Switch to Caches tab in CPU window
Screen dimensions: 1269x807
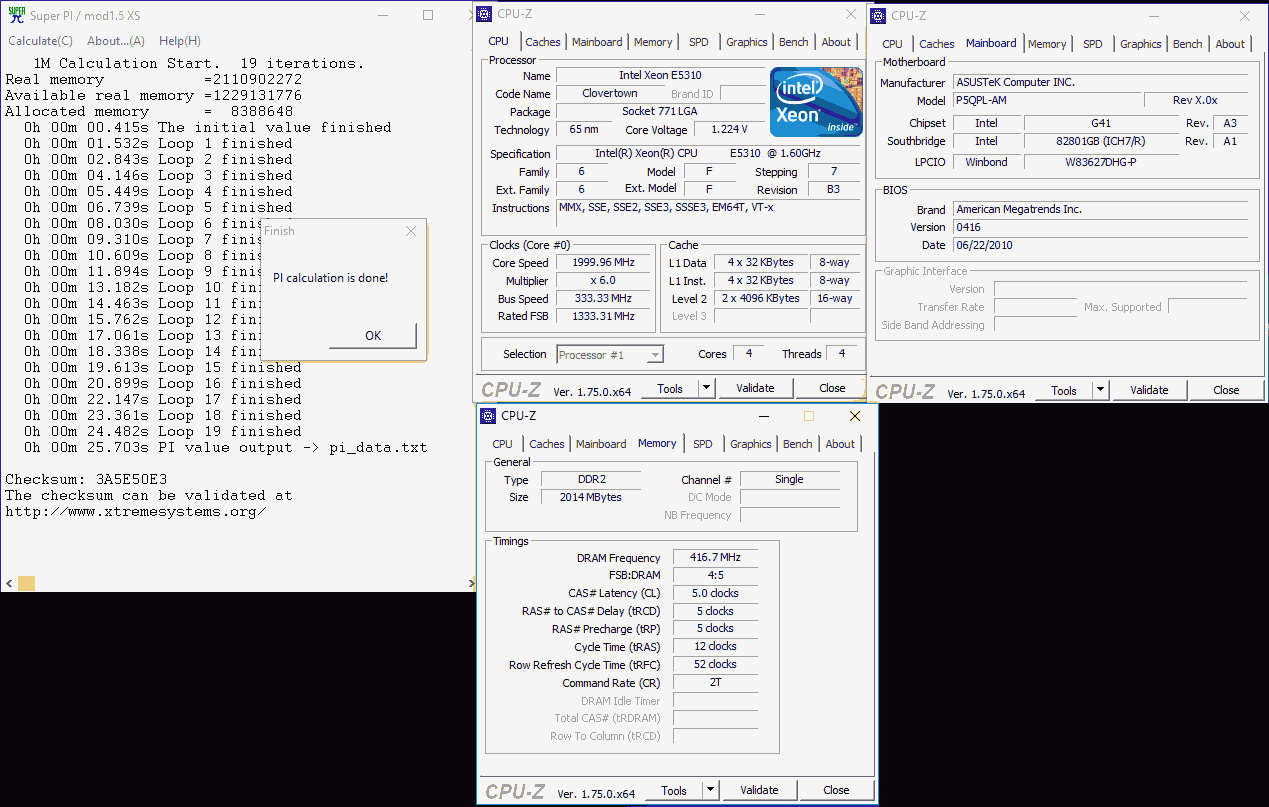543,42
